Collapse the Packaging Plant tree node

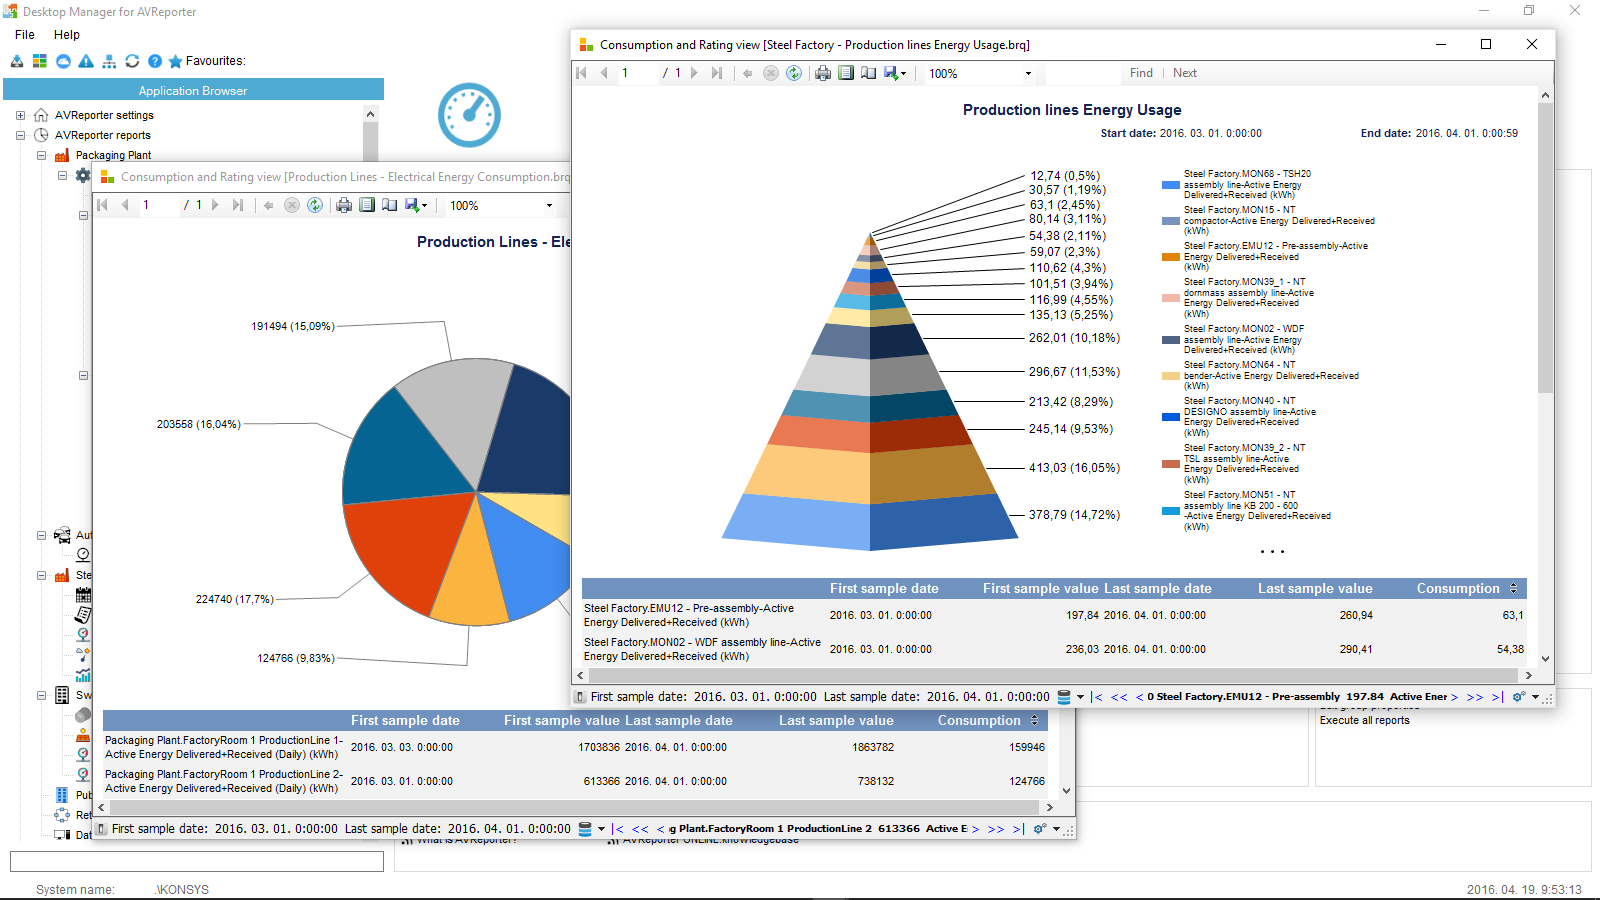[41, 155]
